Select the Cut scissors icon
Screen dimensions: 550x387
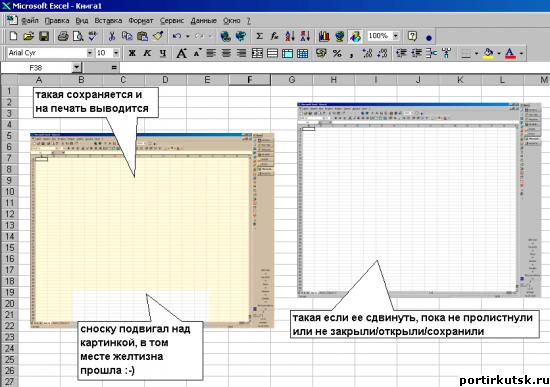pos(112,36)
